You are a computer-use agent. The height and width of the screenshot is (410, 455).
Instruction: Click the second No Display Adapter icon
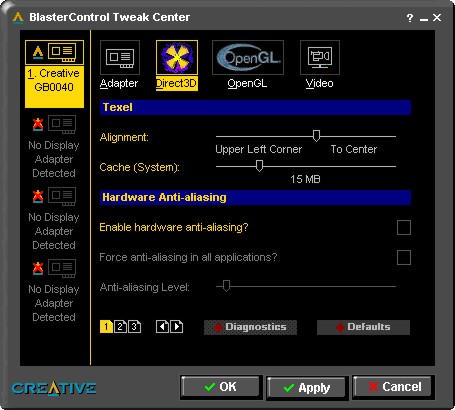[54, 196]
